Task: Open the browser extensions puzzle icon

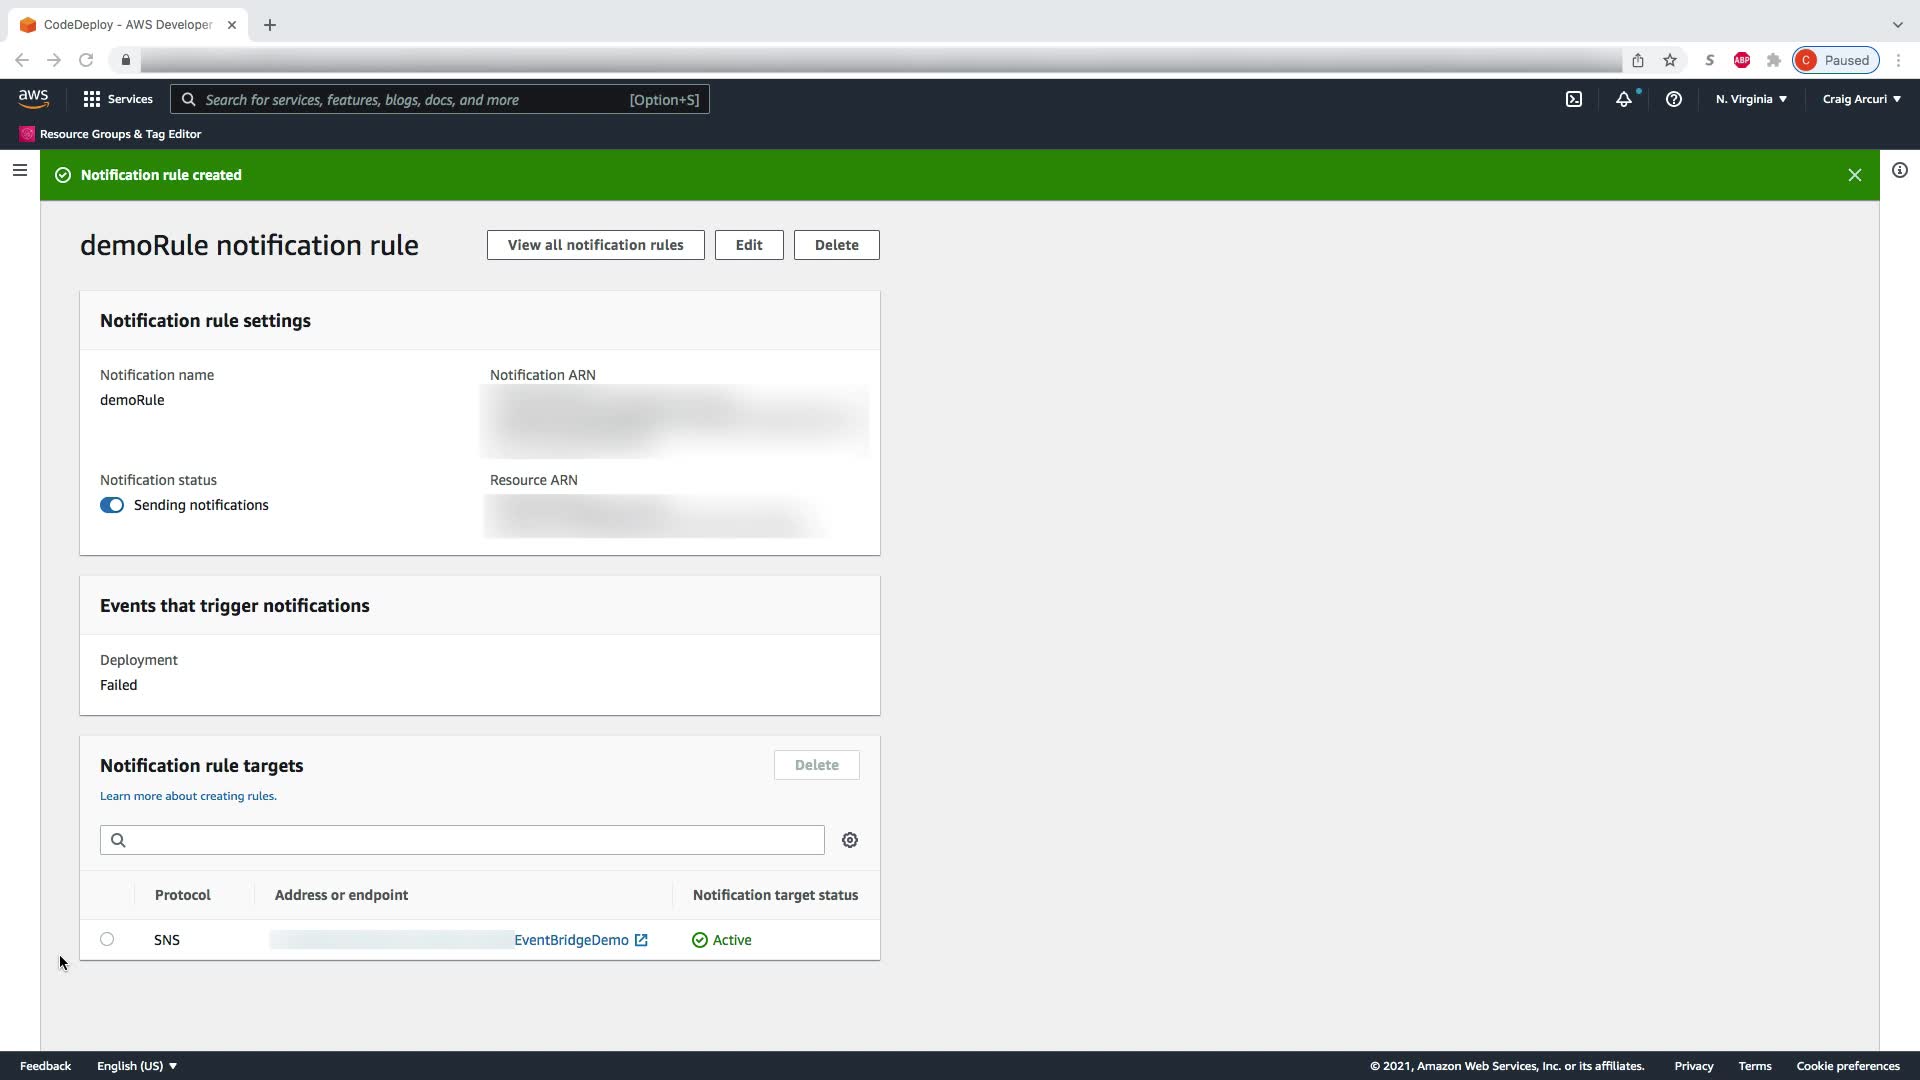Action: [x=1774, y=60]
